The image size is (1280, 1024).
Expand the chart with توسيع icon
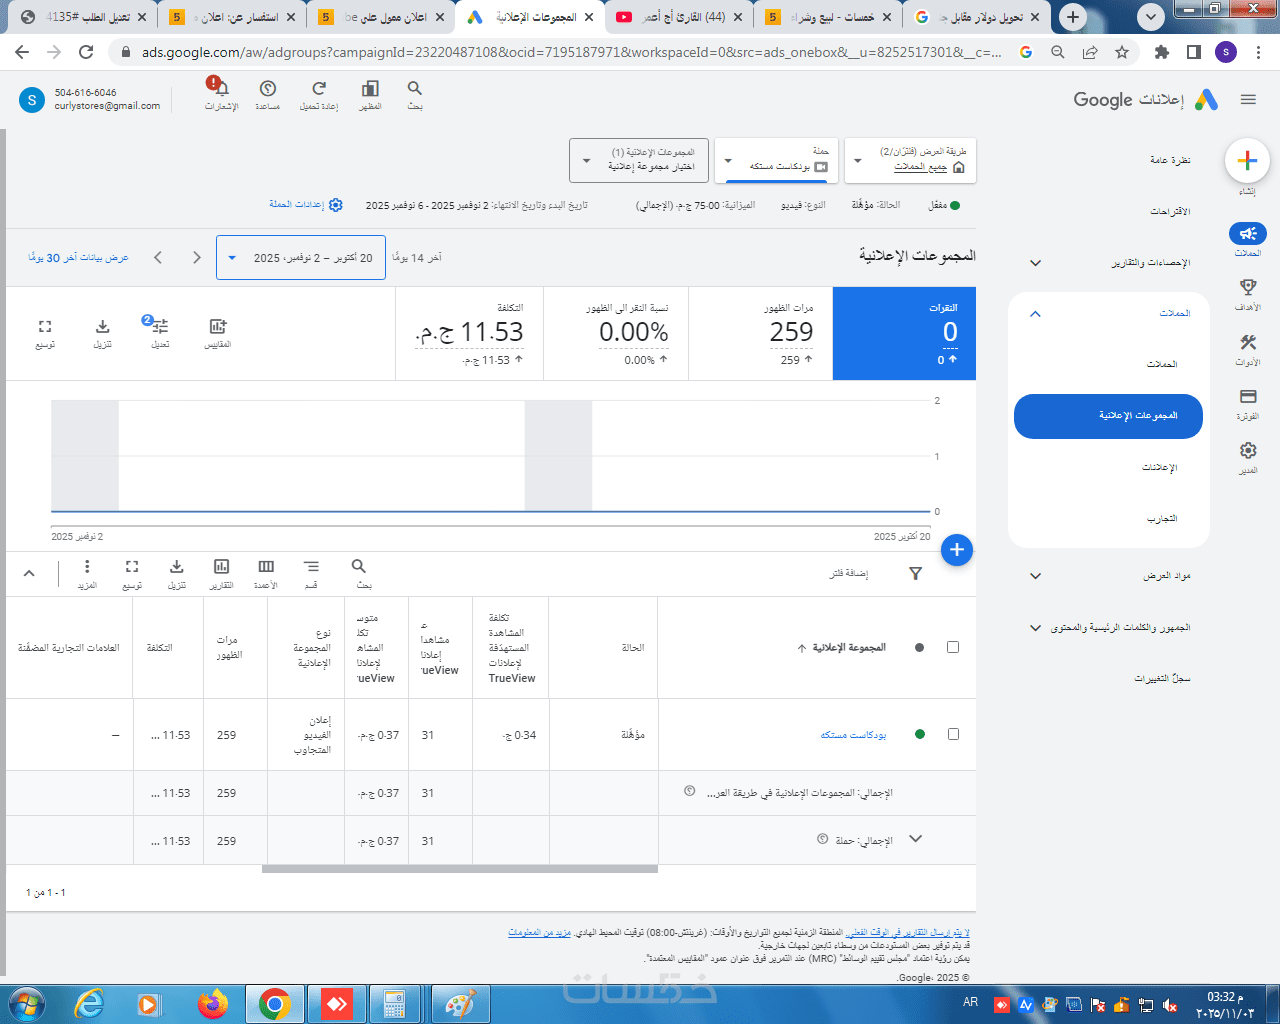pyautogui.click(x=45, y=326)
